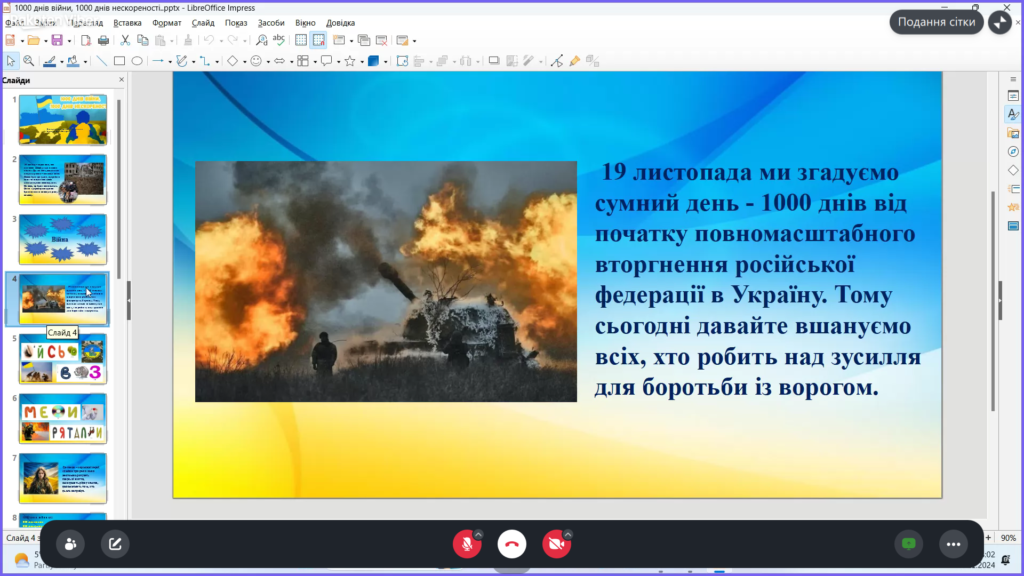Click the Cut scissors icon
Viewport: 1024px width, 576px height.
click(125, 40)
